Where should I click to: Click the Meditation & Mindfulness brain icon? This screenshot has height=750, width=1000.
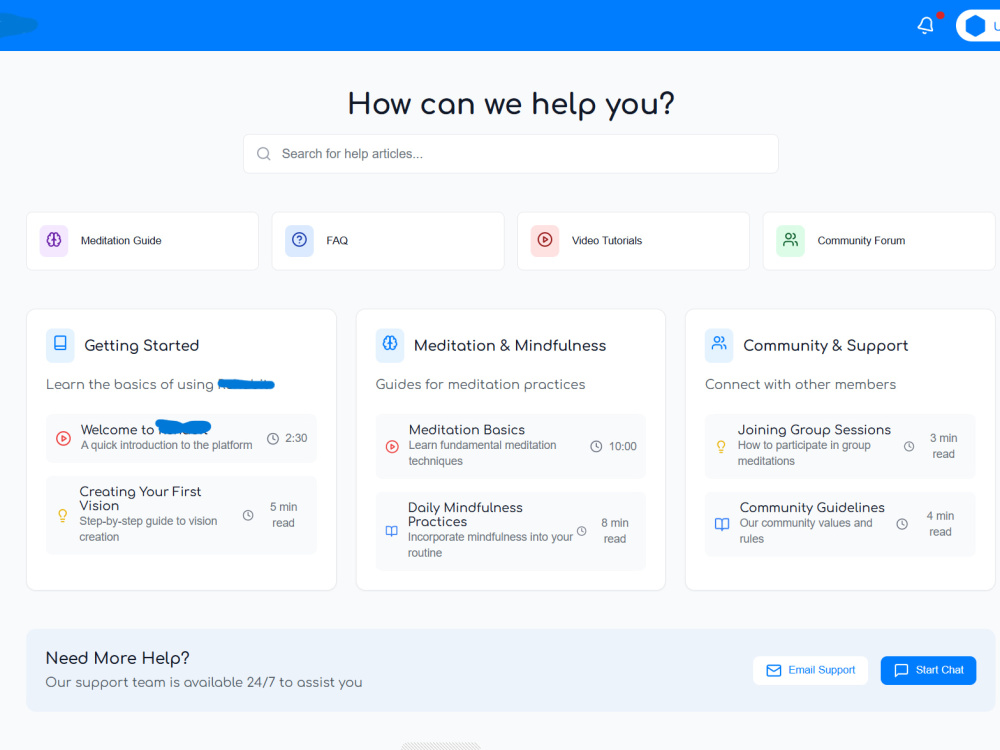click(390, 345)
